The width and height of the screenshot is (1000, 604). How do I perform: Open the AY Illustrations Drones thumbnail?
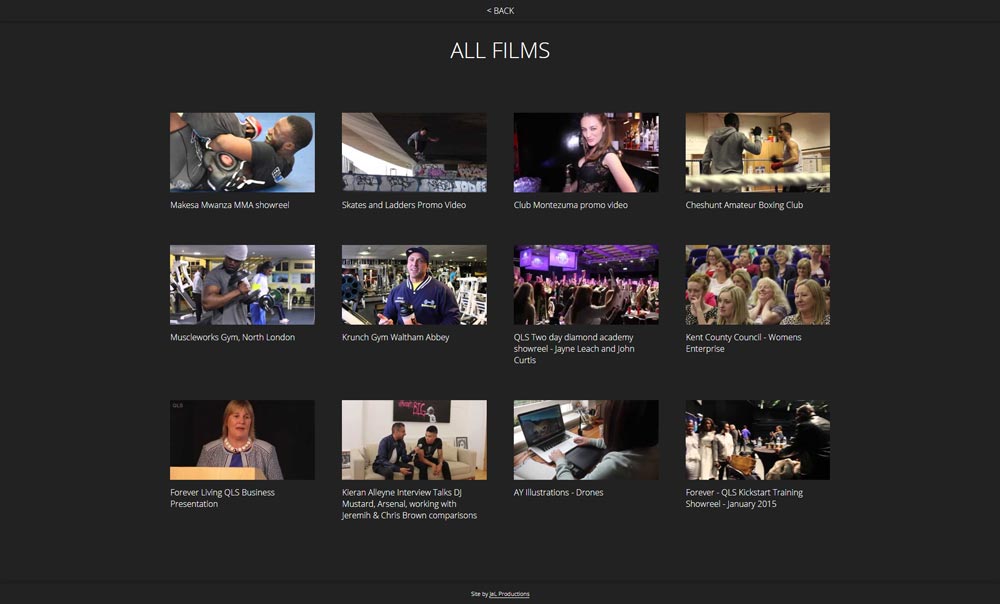(x=586, y=440)
